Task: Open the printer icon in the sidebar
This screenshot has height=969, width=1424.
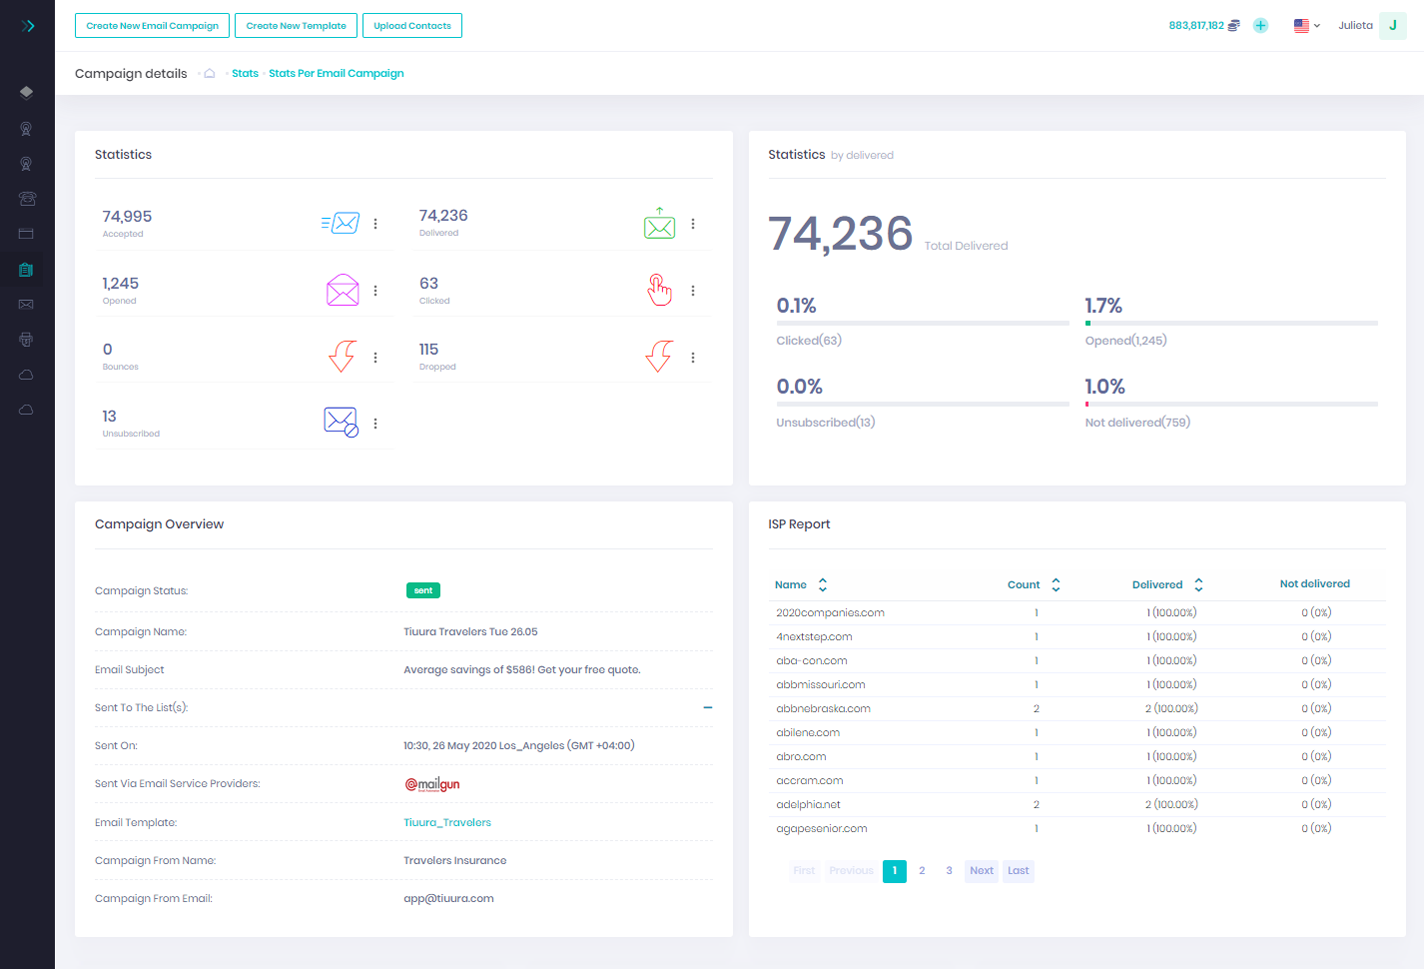Action: pos(26,340)
